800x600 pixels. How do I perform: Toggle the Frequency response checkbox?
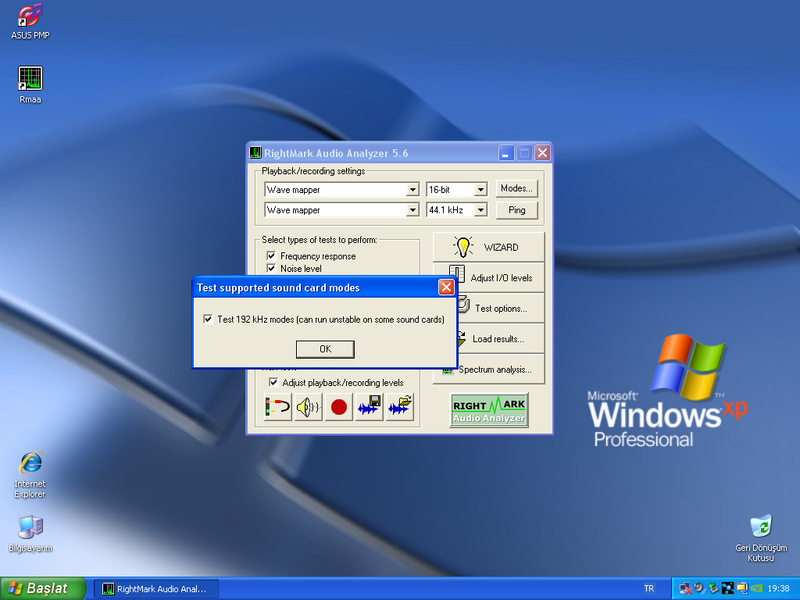pyautogui.click(x=271, y=256)
